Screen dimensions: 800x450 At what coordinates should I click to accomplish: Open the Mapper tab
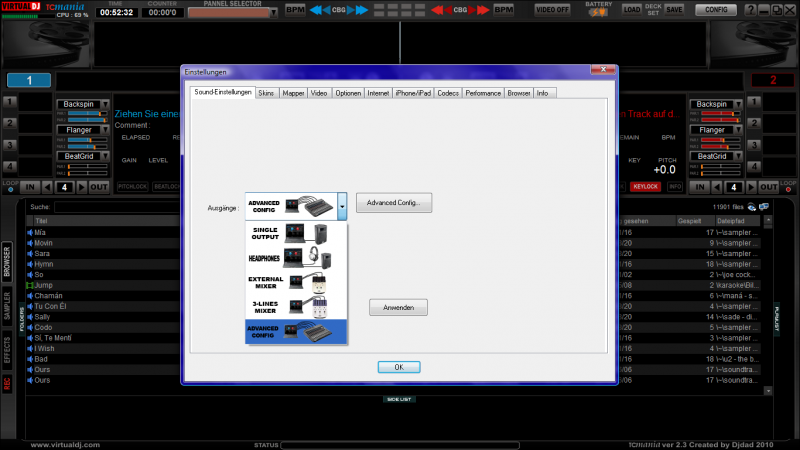293,93
